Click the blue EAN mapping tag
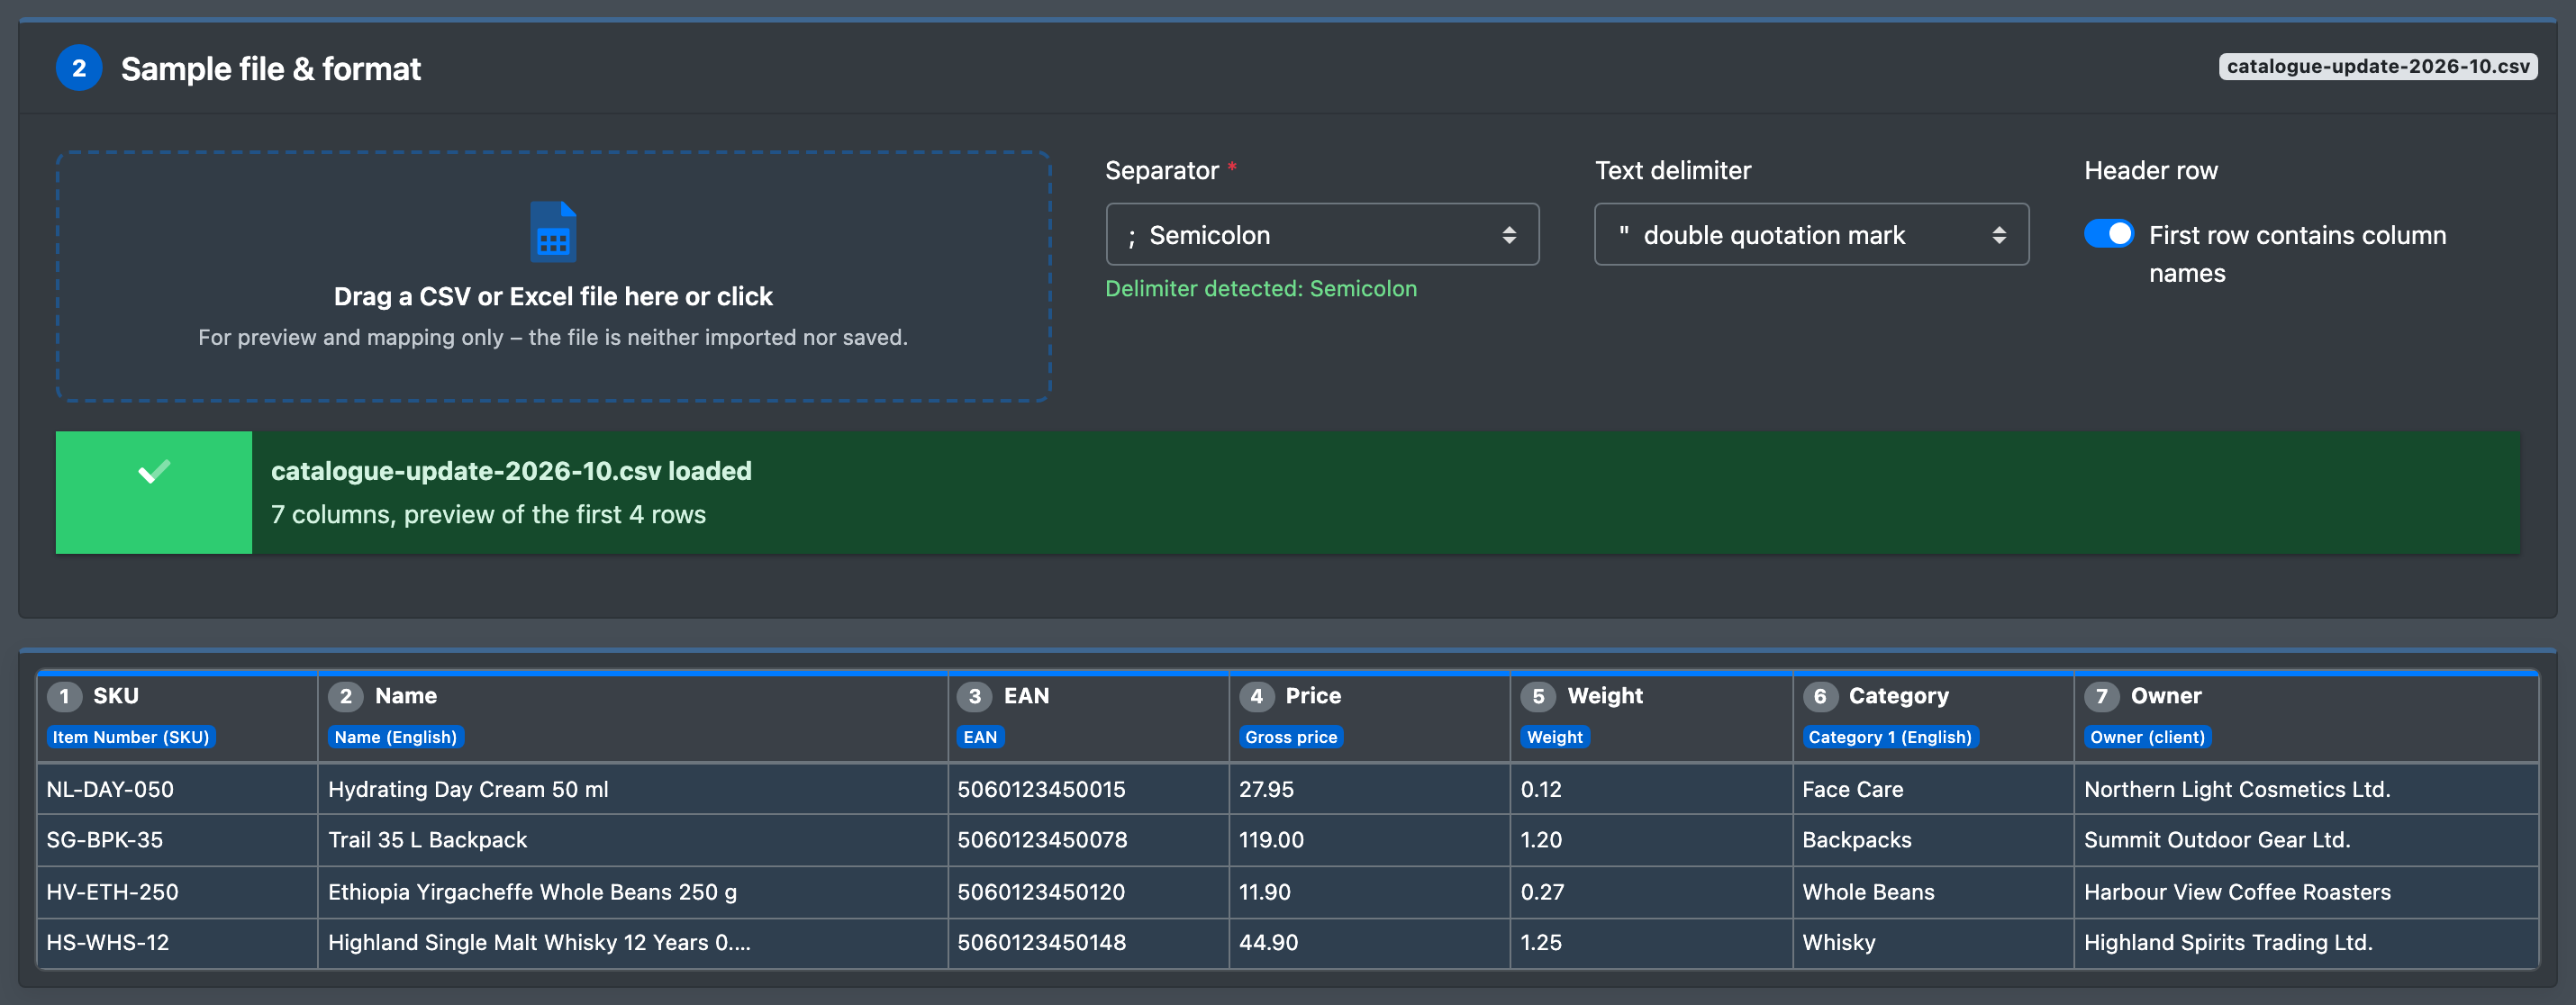 (980, 737)
